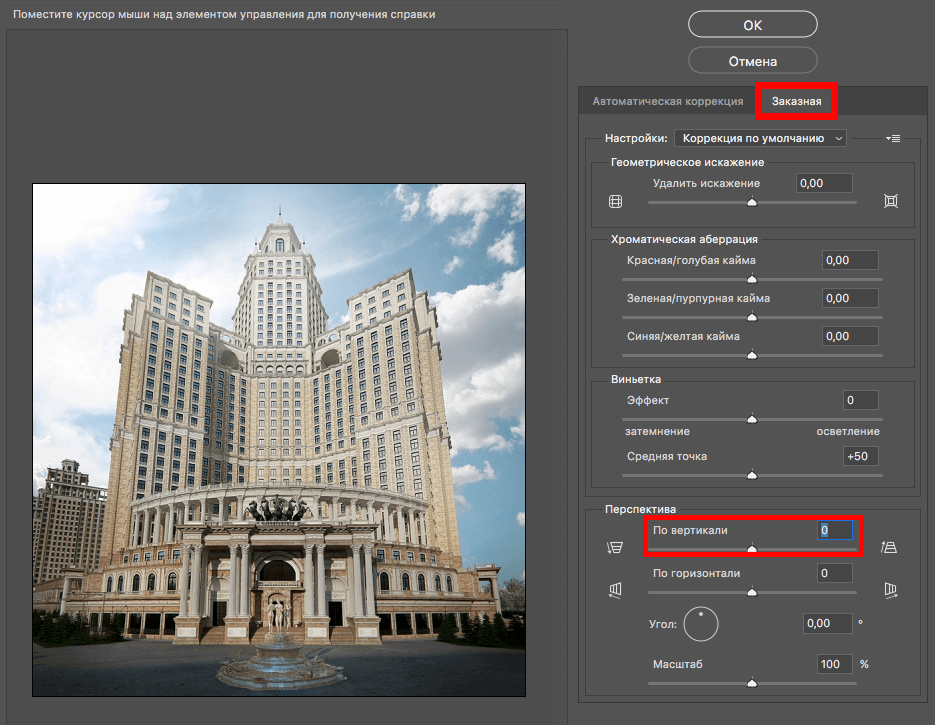
Task: Click the vertical perspective icon right of По вертикали
Action: [888, 547]
